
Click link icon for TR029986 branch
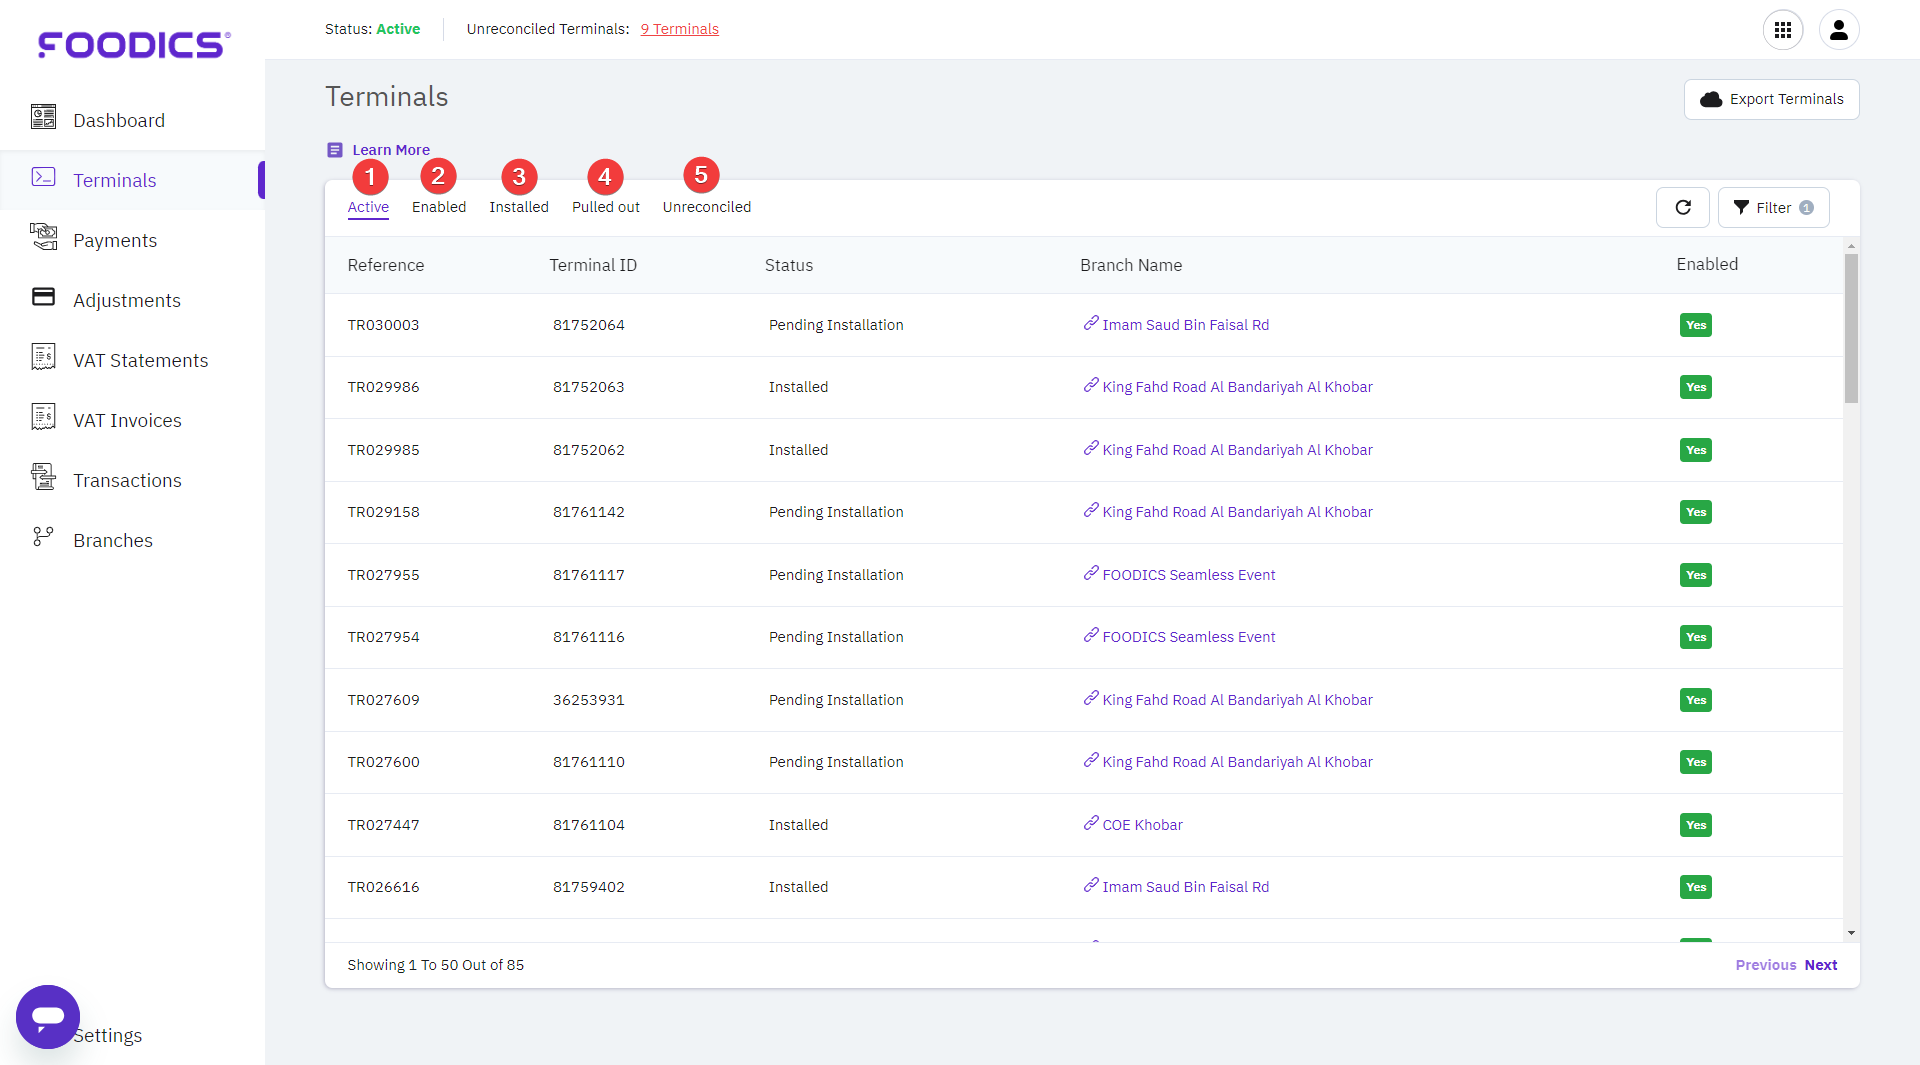[x=1091, y=385]
